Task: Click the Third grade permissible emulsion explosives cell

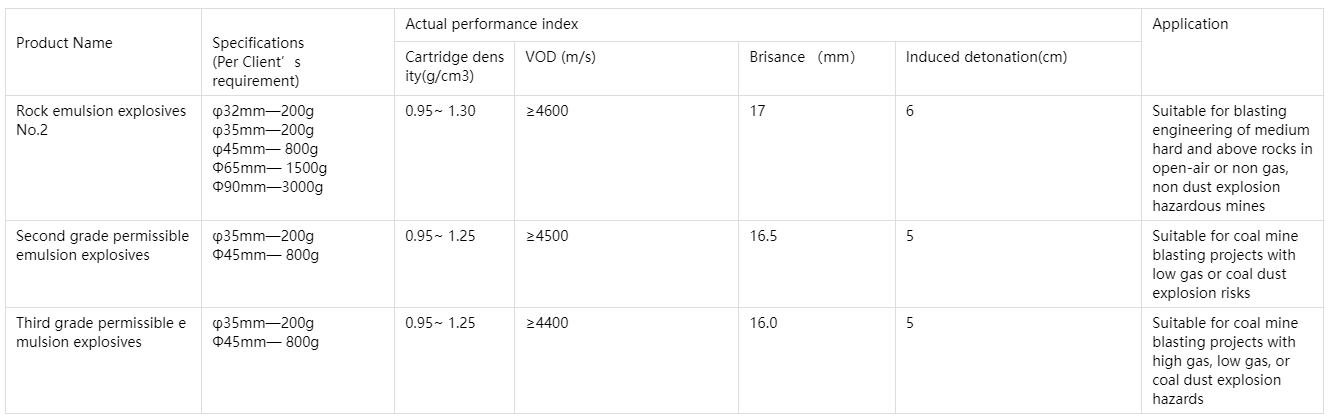Action: click(x=101, y=333)
